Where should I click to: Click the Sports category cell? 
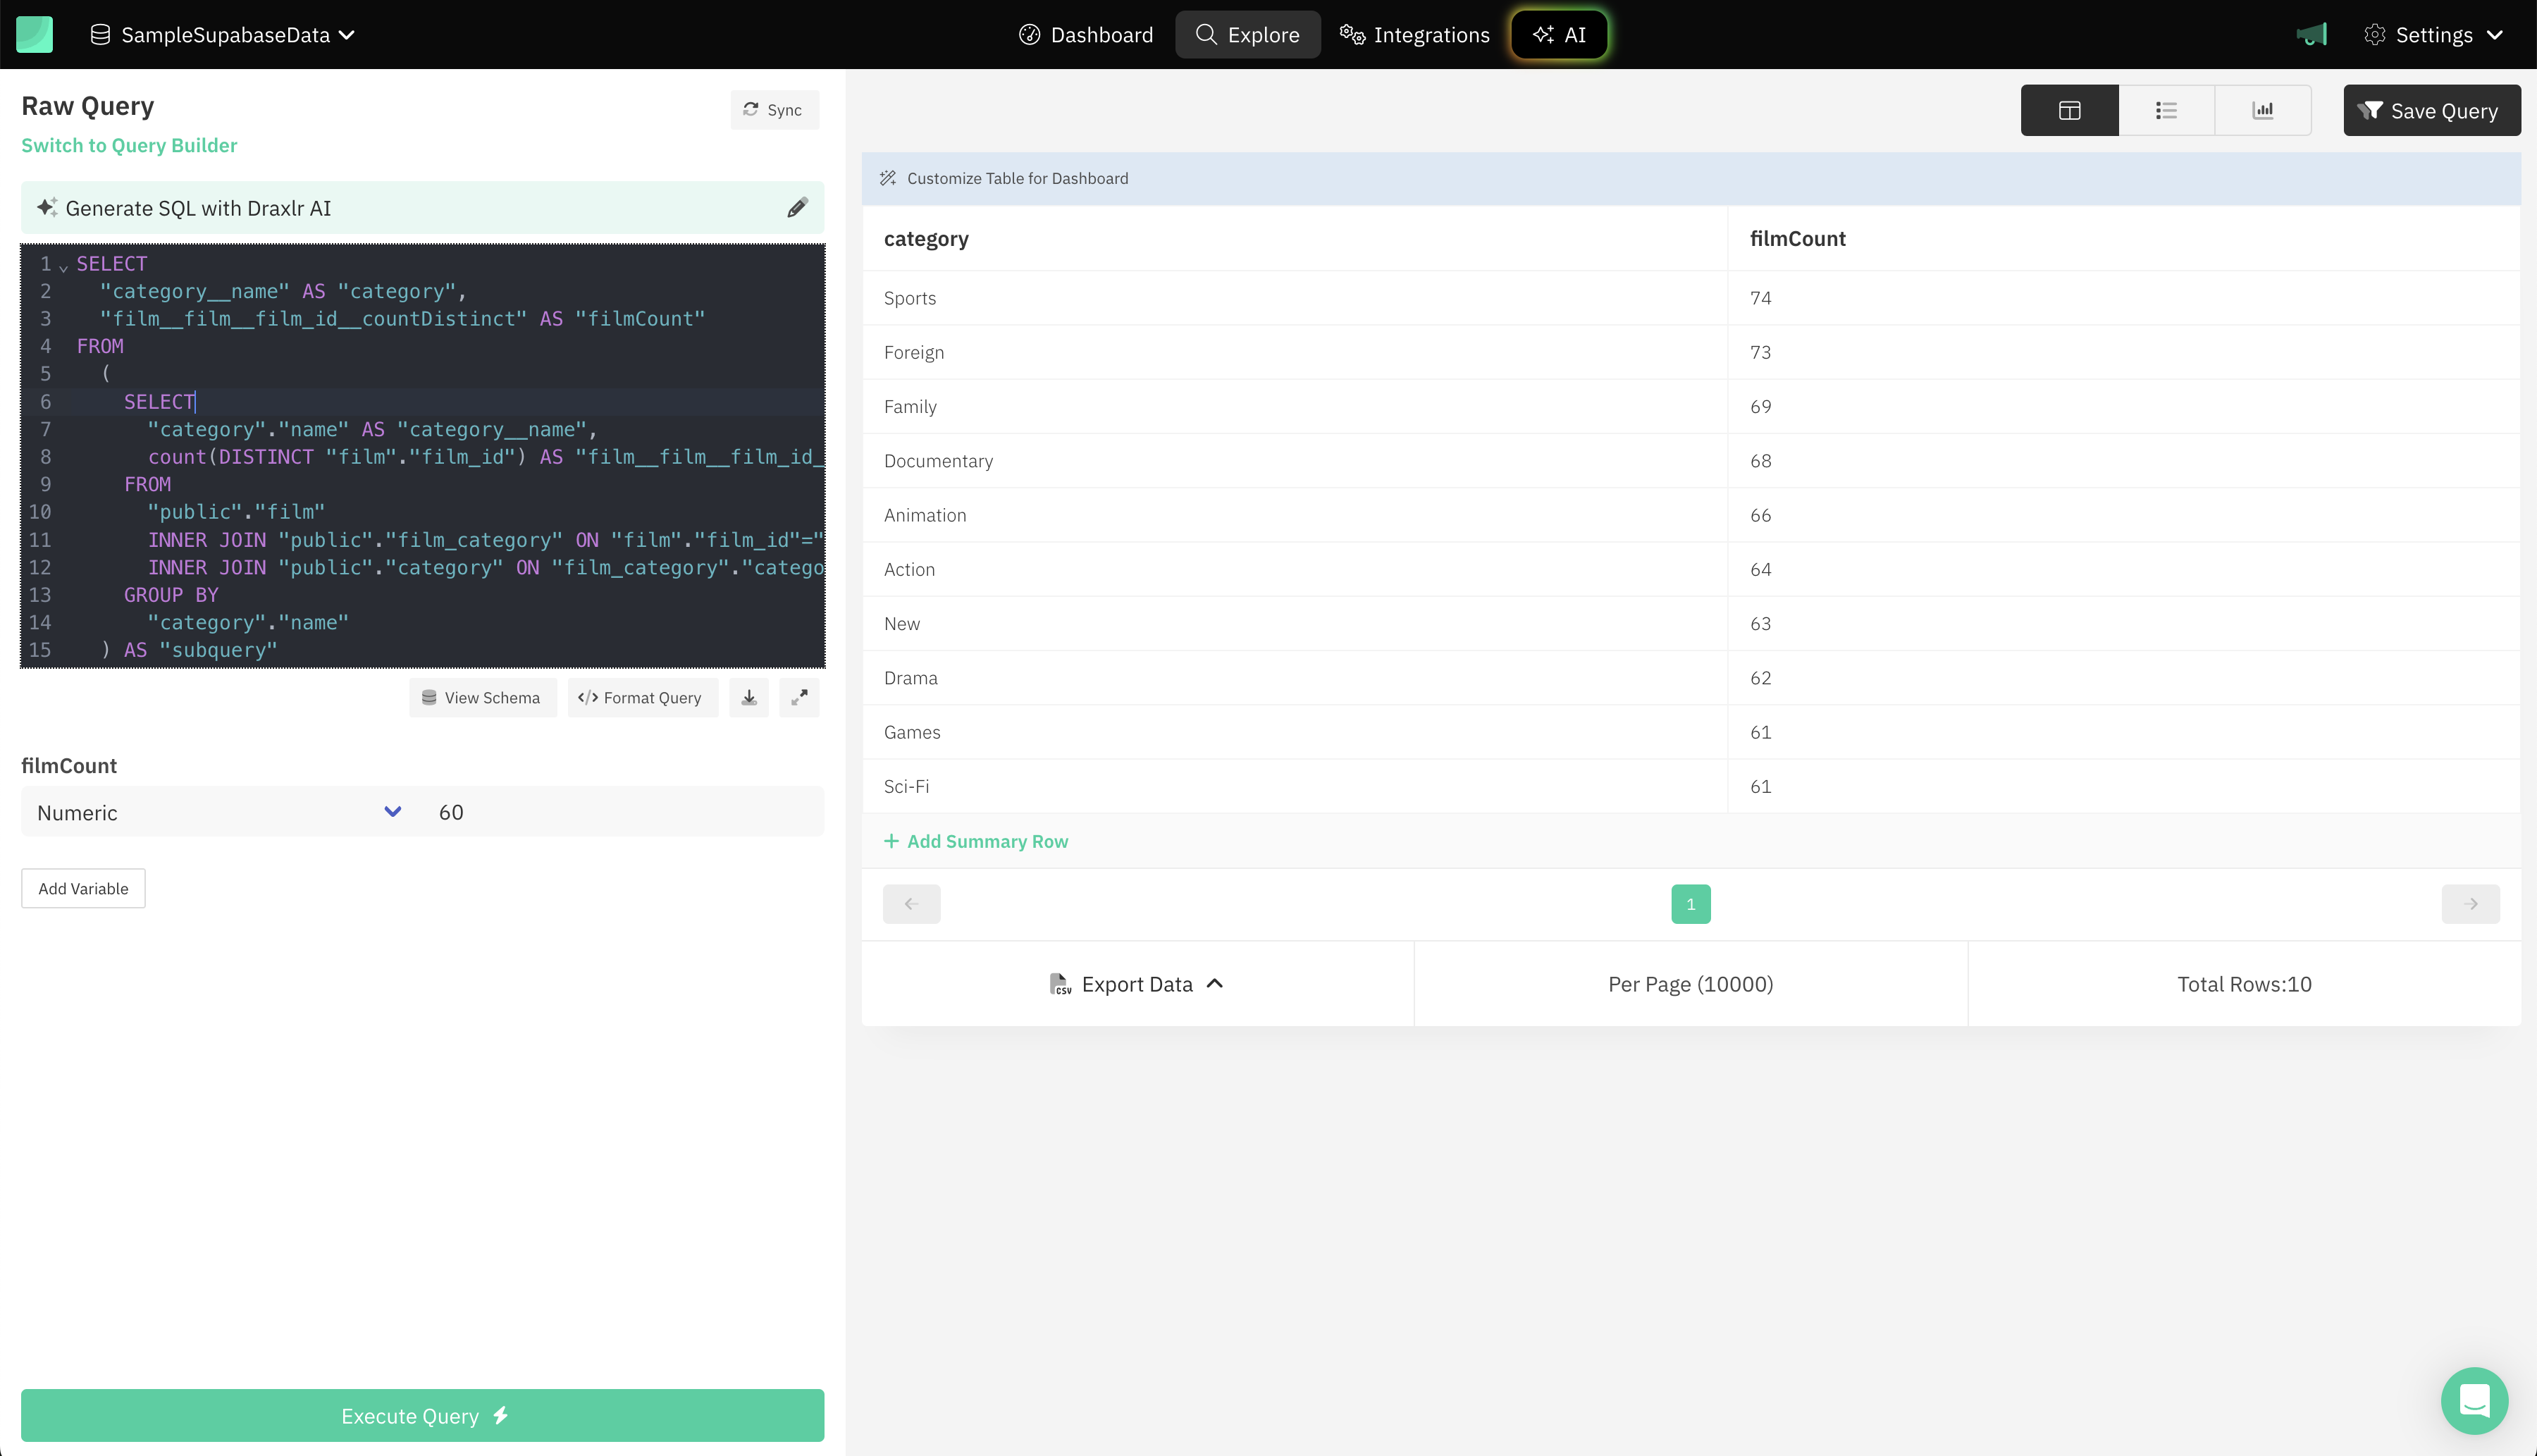1294,298
